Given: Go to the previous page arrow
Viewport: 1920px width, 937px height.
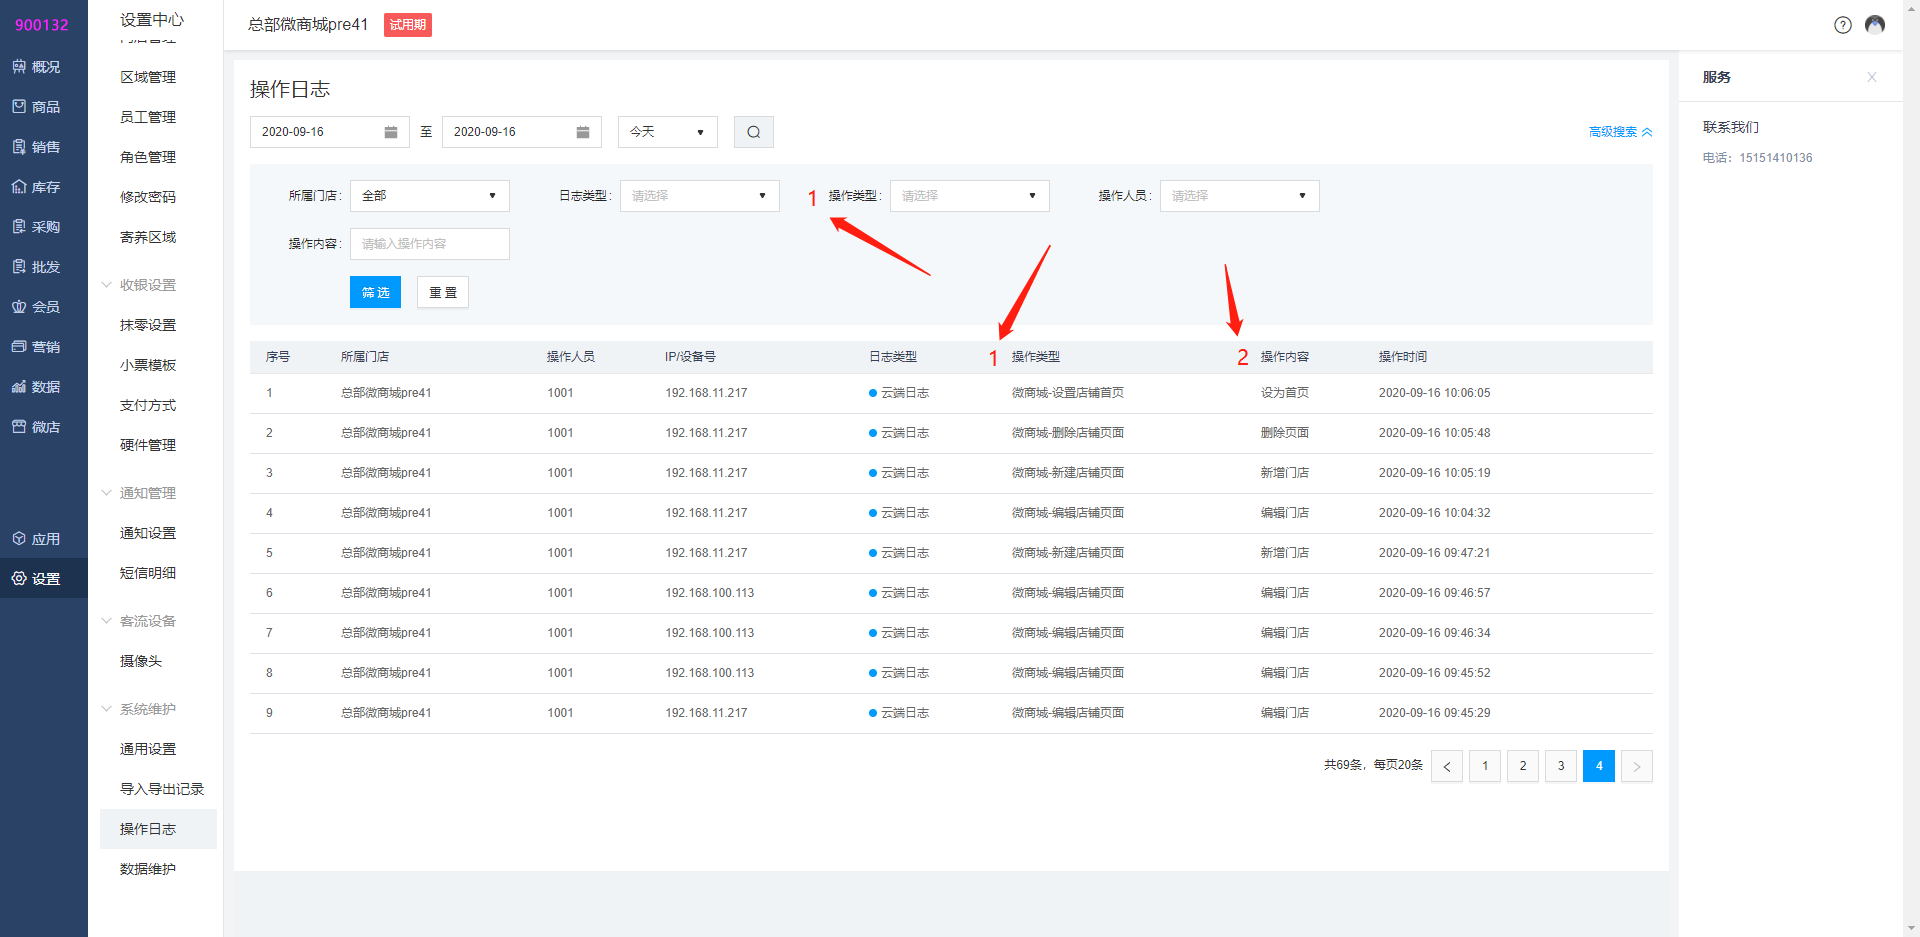Looking at the screenshot, I should coord(1446,766).
